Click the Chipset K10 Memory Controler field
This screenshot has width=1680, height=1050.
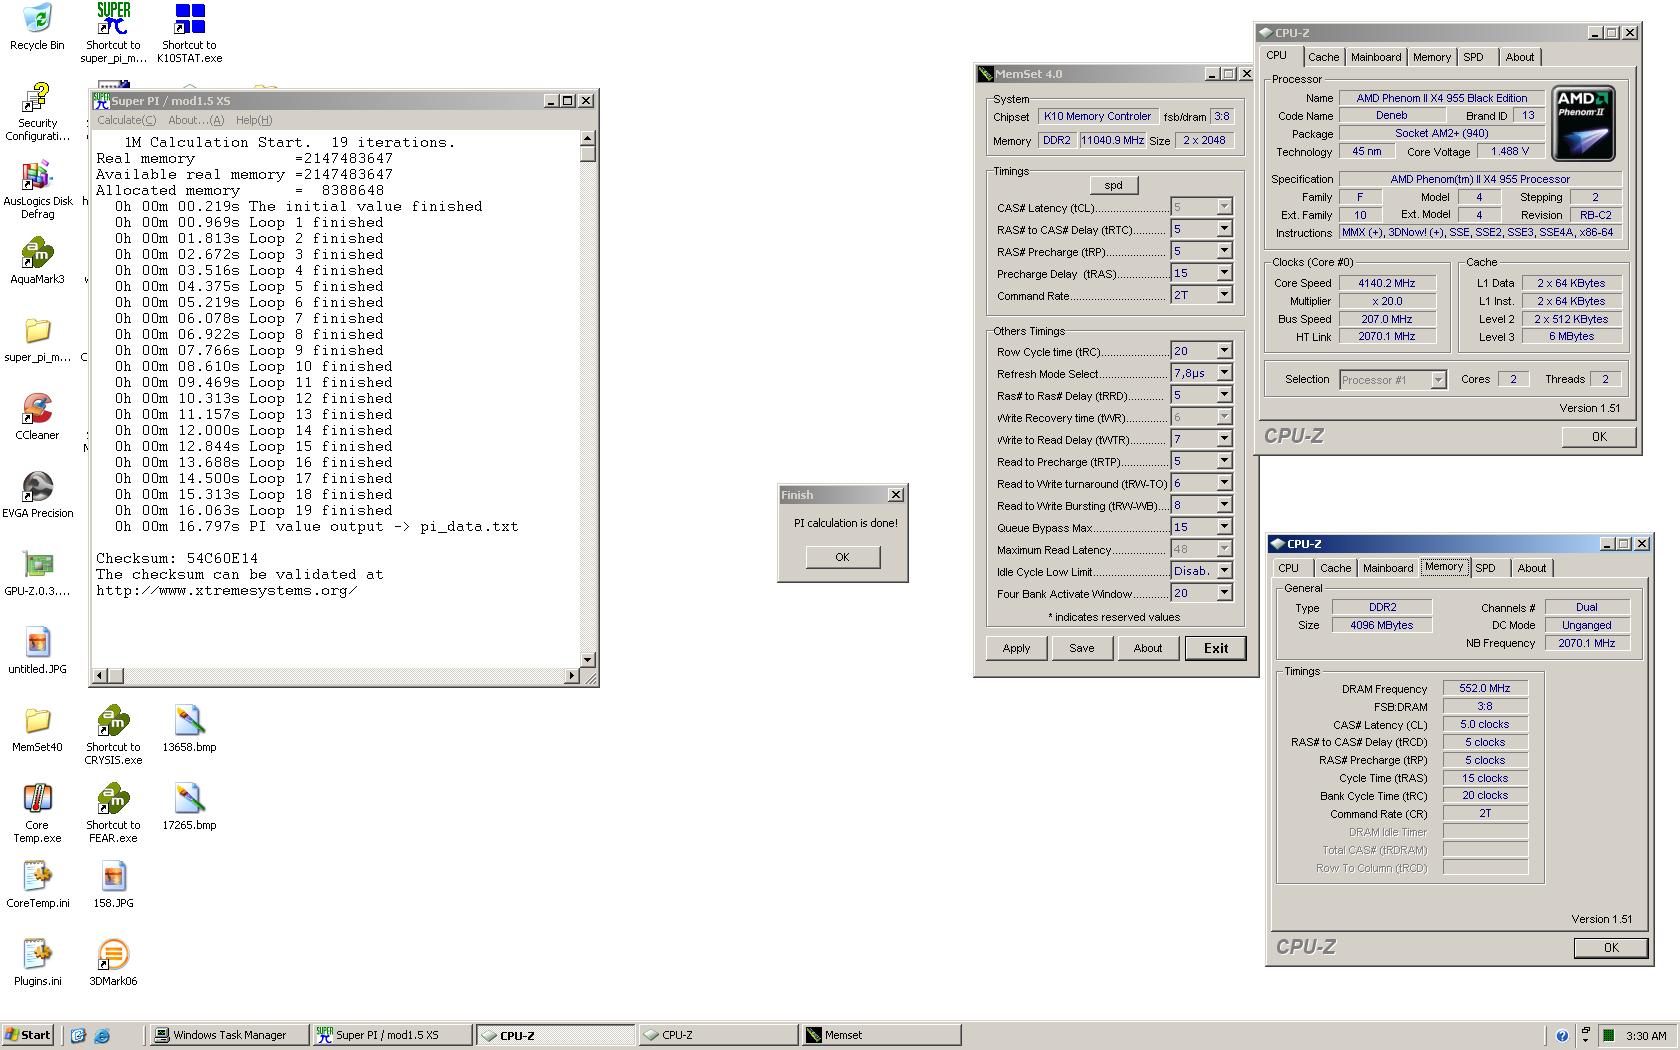pos(1097,116)
